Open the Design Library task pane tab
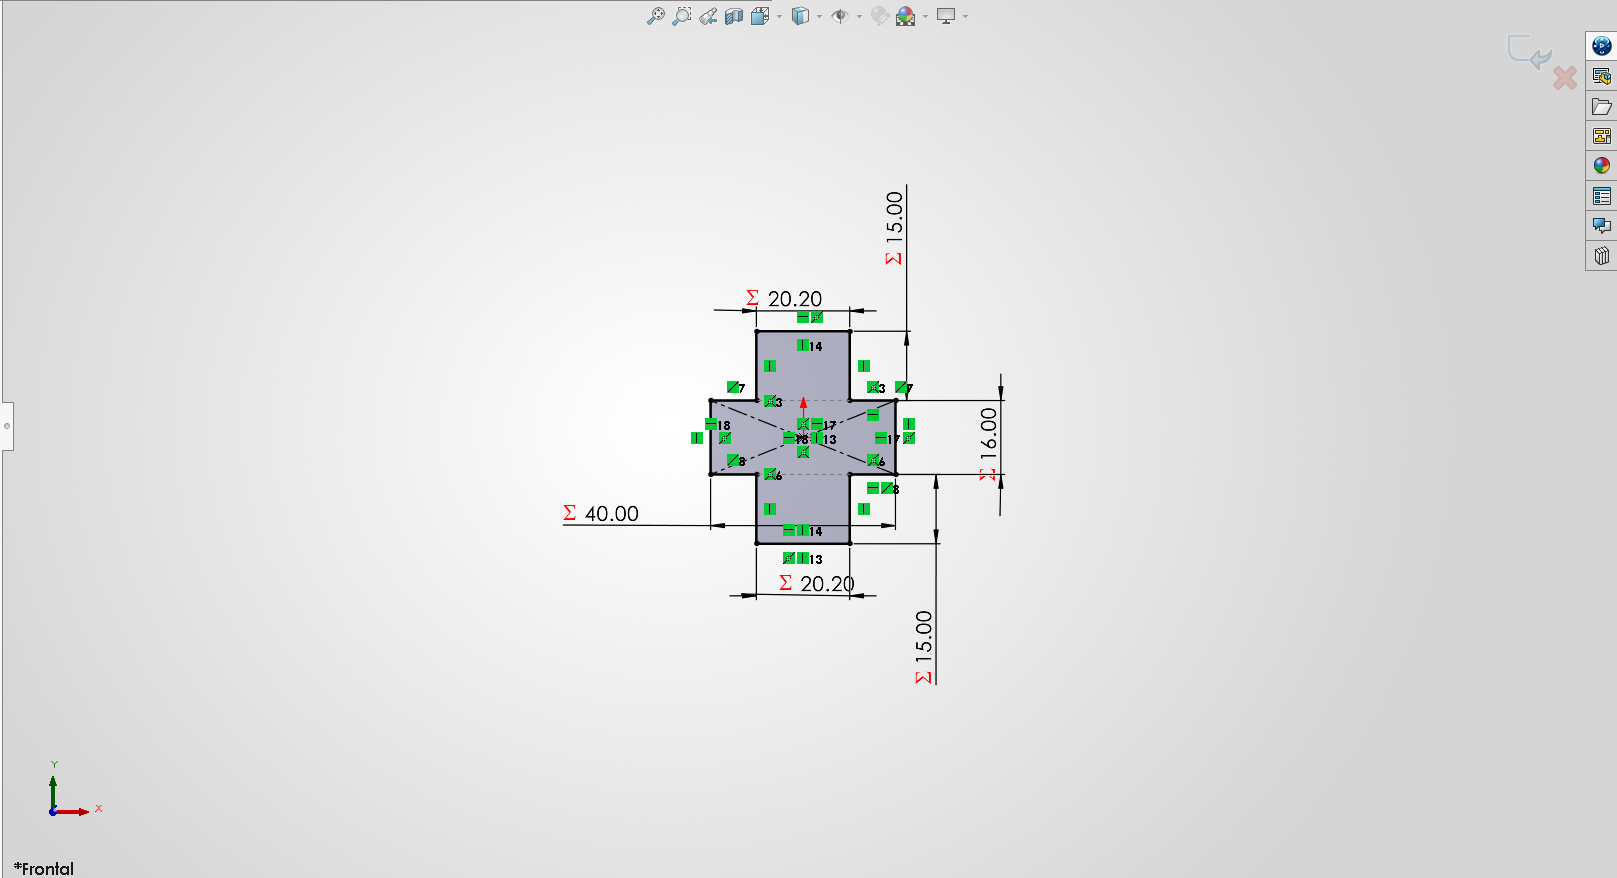Viewport: 1617px width, 878px height. [x=1602, y=76]
